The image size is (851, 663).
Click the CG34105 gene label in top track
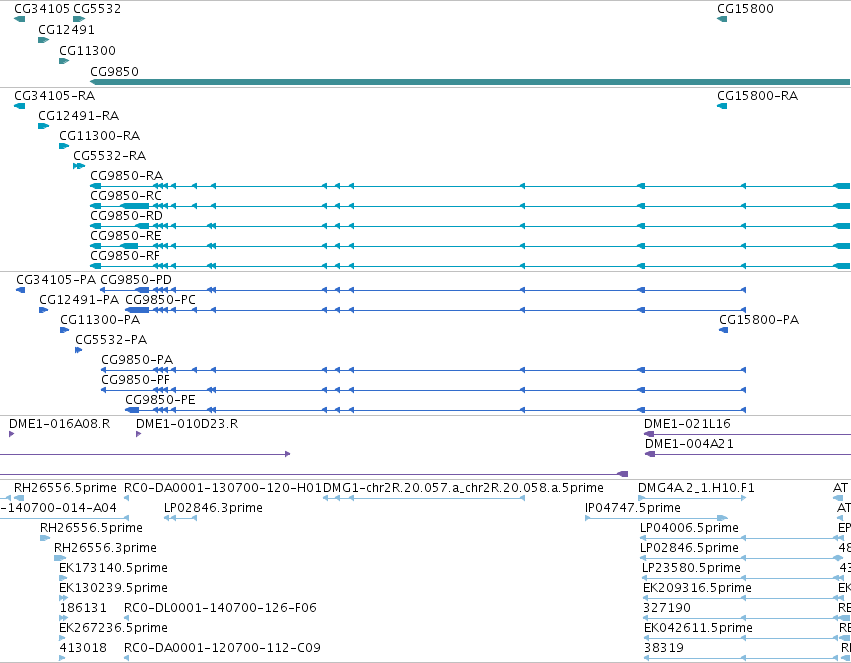coord(42,9)
